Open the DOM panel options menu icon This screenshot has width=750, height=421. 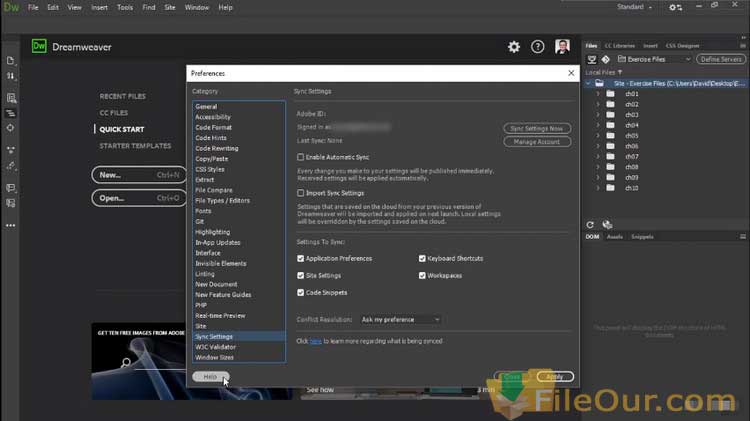click(x=743, y=237)
